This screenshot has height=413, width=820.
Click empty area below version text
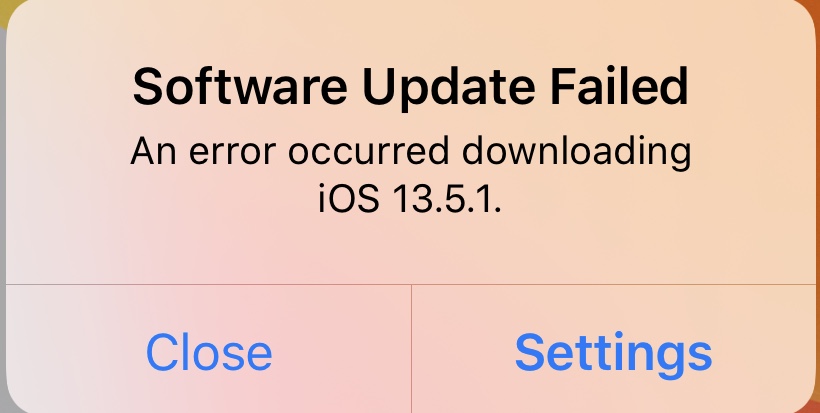tap(411, 250)
